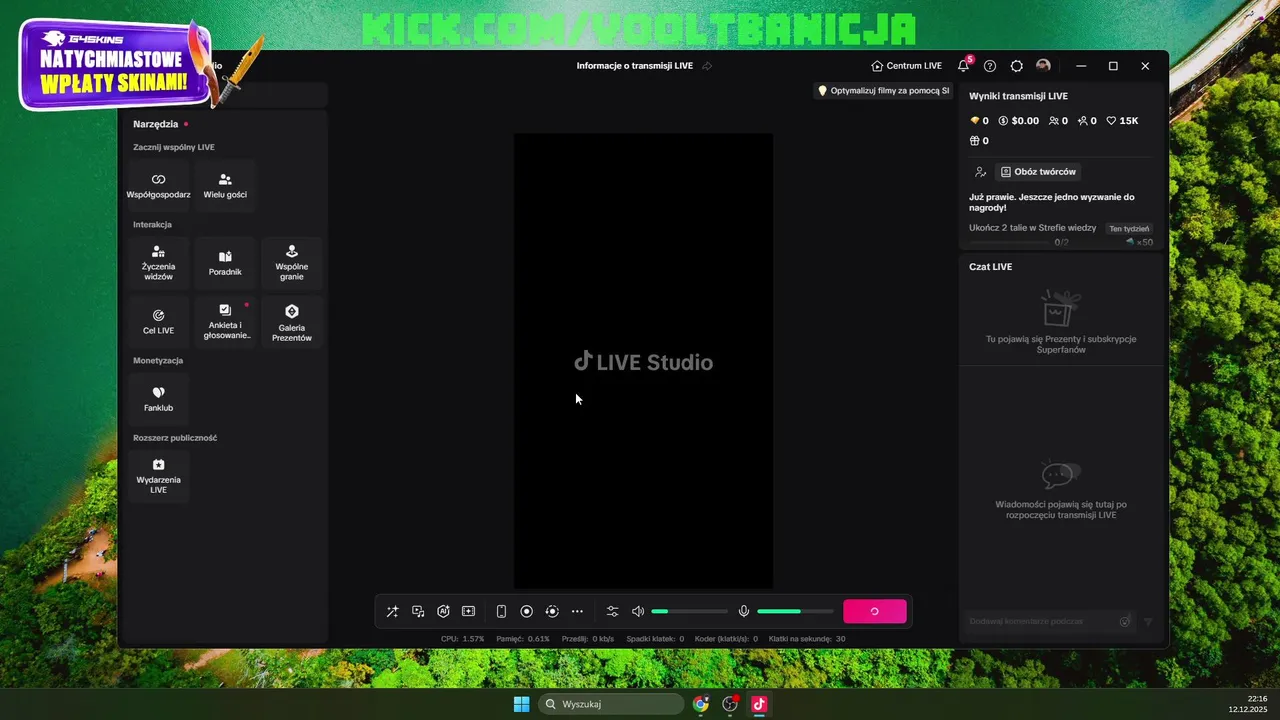Click the Ten tydzień badge

[x=1130, y=229]
